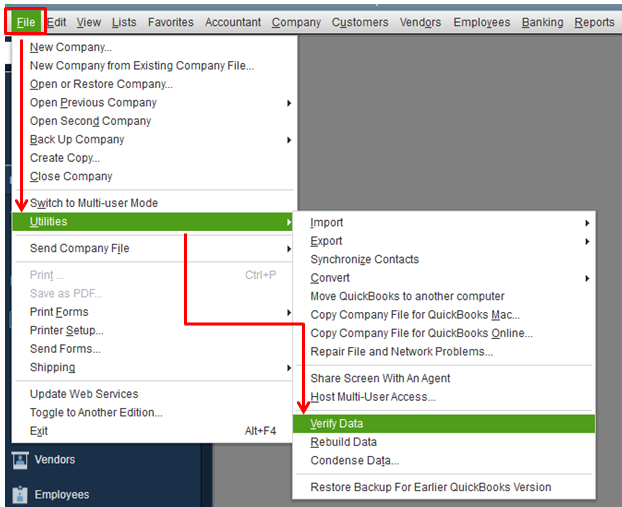
Task: Expand the Utilities submenu
Action: pyautogui.click(x=153, y=221)
